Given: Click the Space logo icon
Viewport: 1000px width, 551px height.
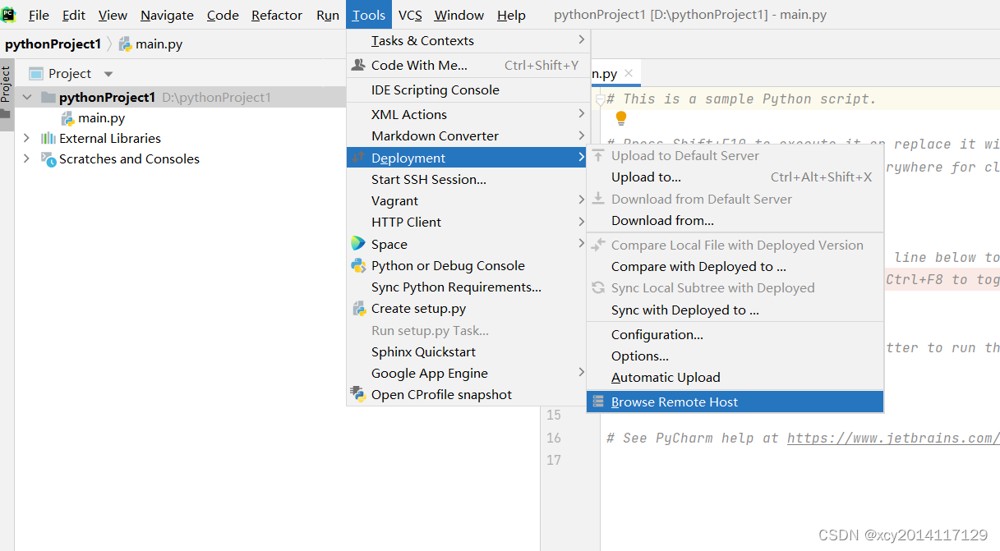Looking at the screenshot, I should (x=358, y=244).
